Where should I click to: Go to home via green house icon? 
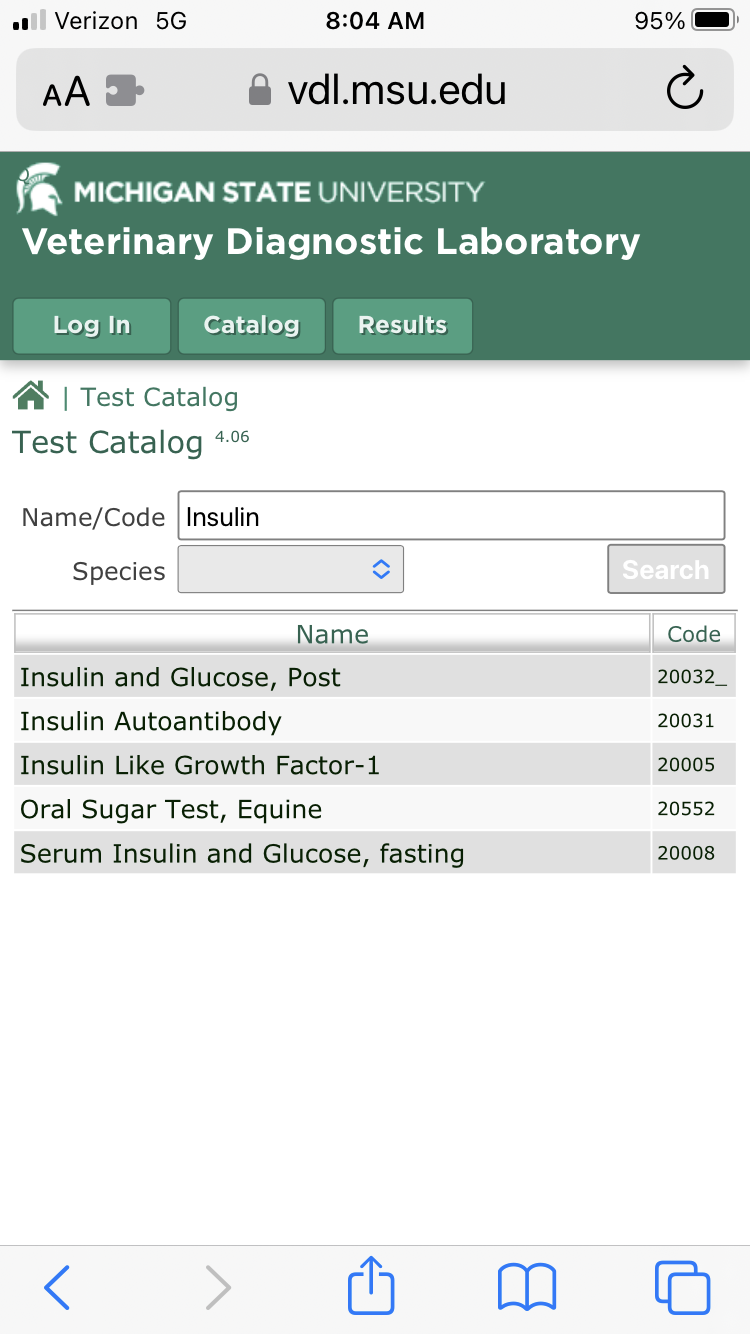[x=31, y=397]
